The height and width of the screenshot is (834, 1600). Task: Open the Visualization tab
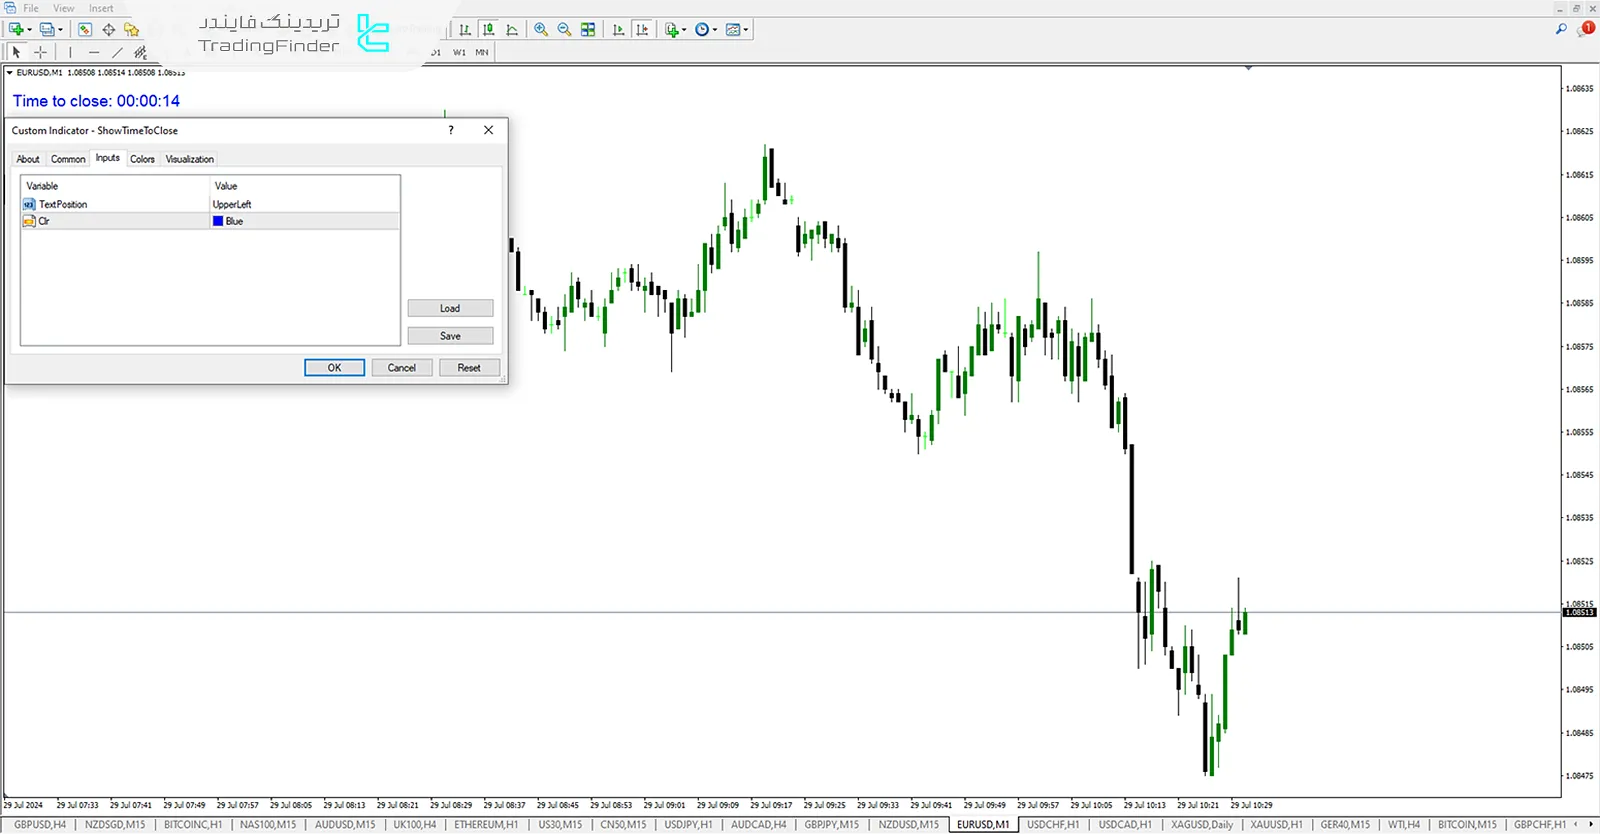click(189, 159)
